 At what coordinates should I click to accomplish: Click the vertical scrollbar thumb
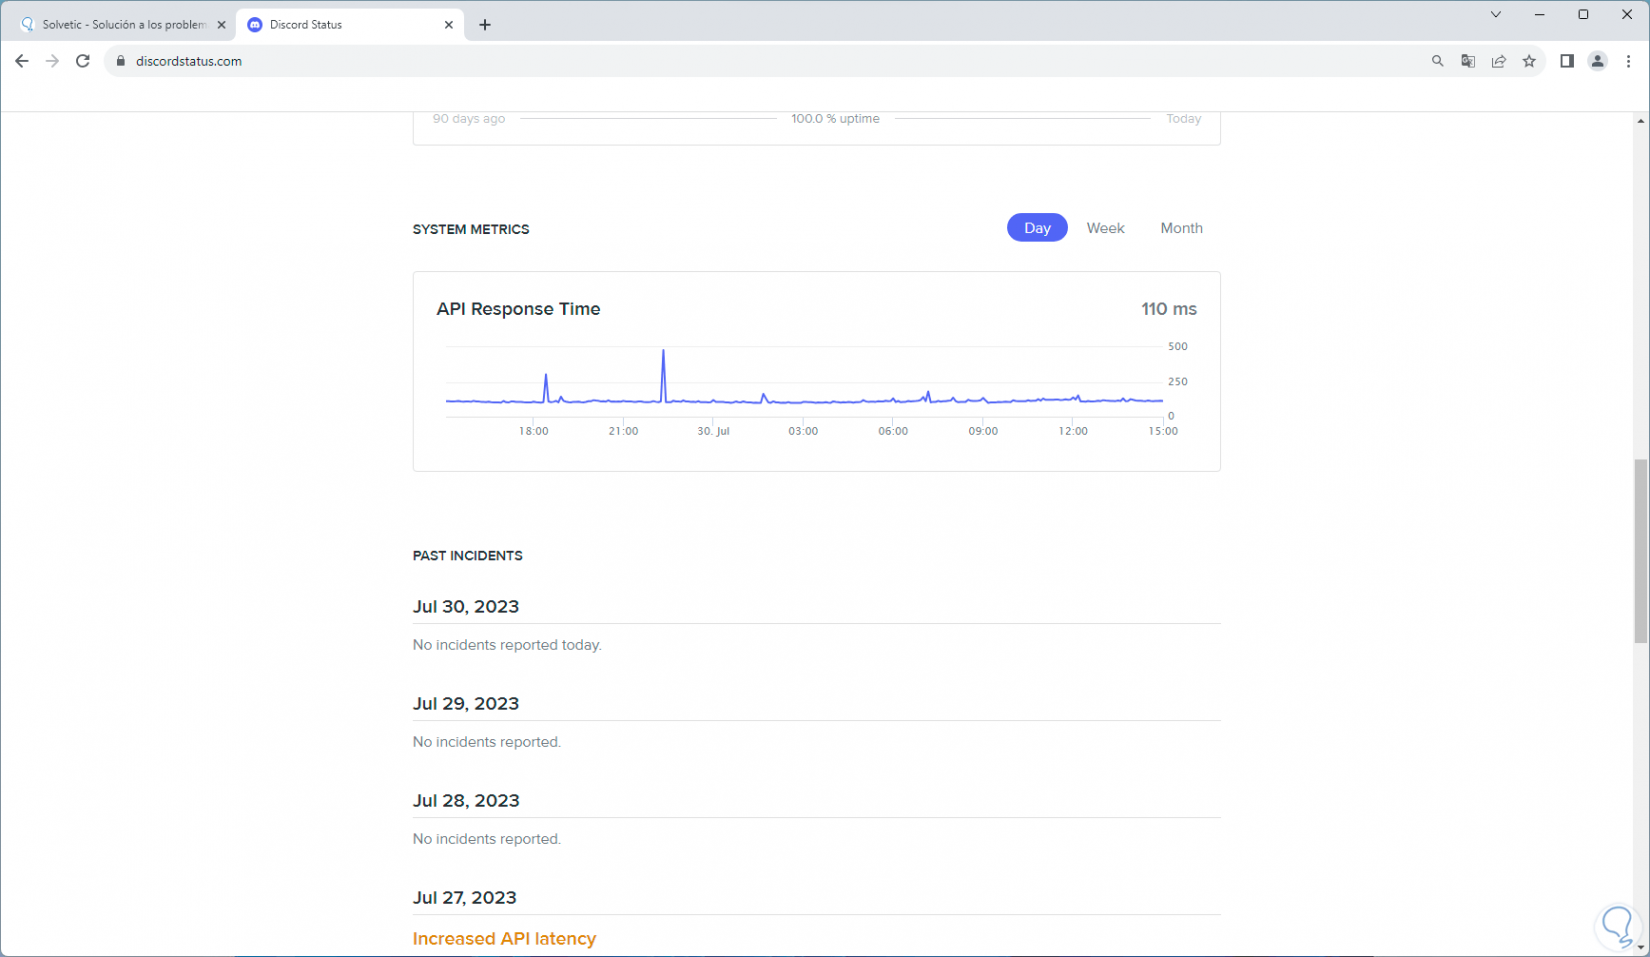pos(1640,550)
